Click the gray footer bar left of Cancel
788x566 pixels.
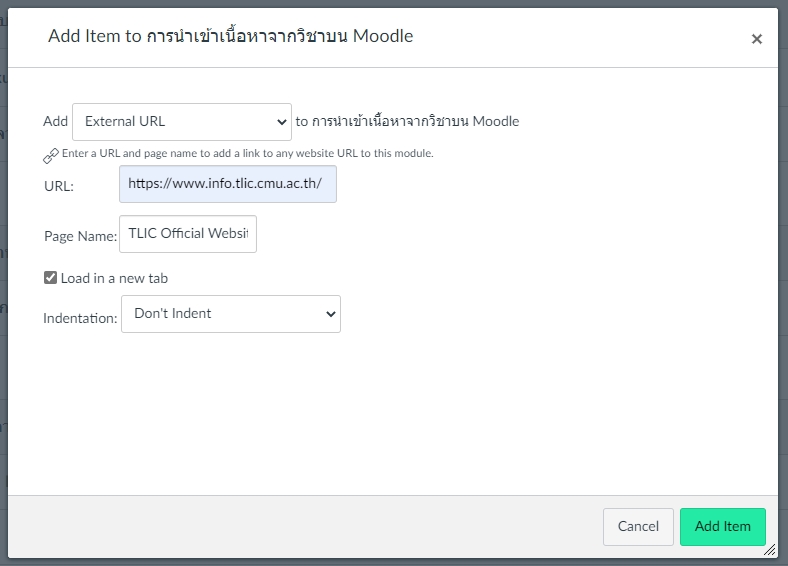tap(300, 525)
